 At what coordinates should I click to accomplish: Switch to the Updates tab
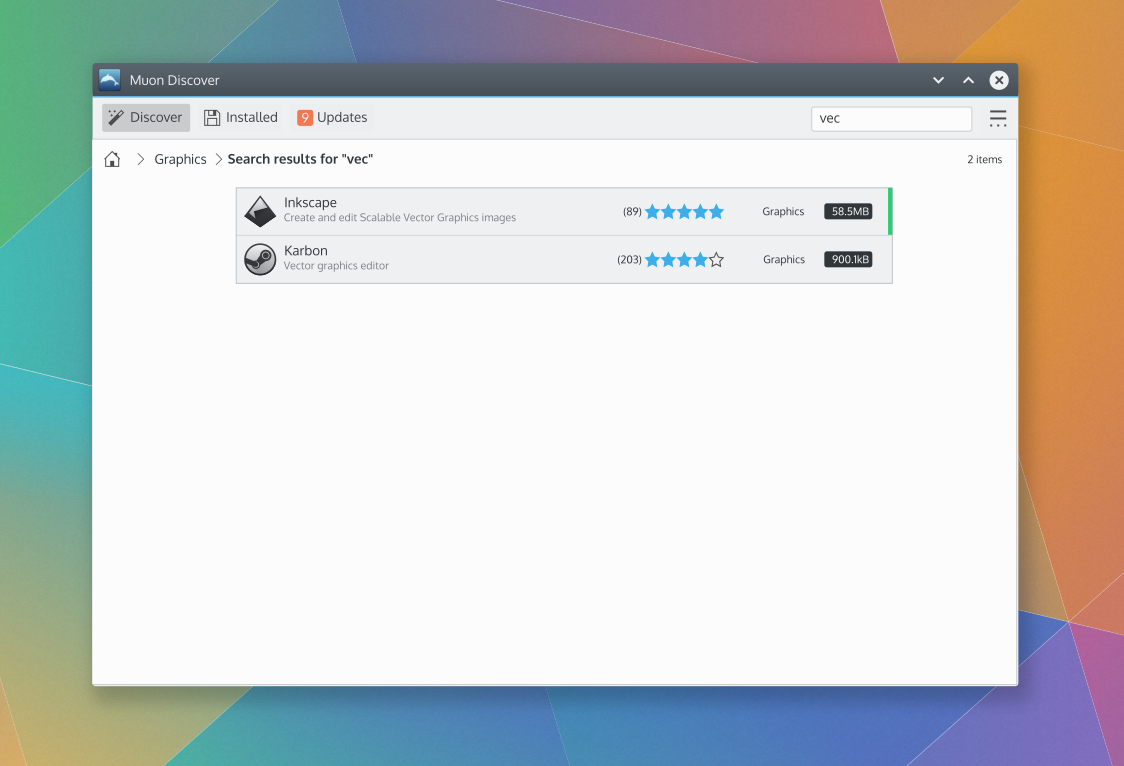click(x=332, y=117)
